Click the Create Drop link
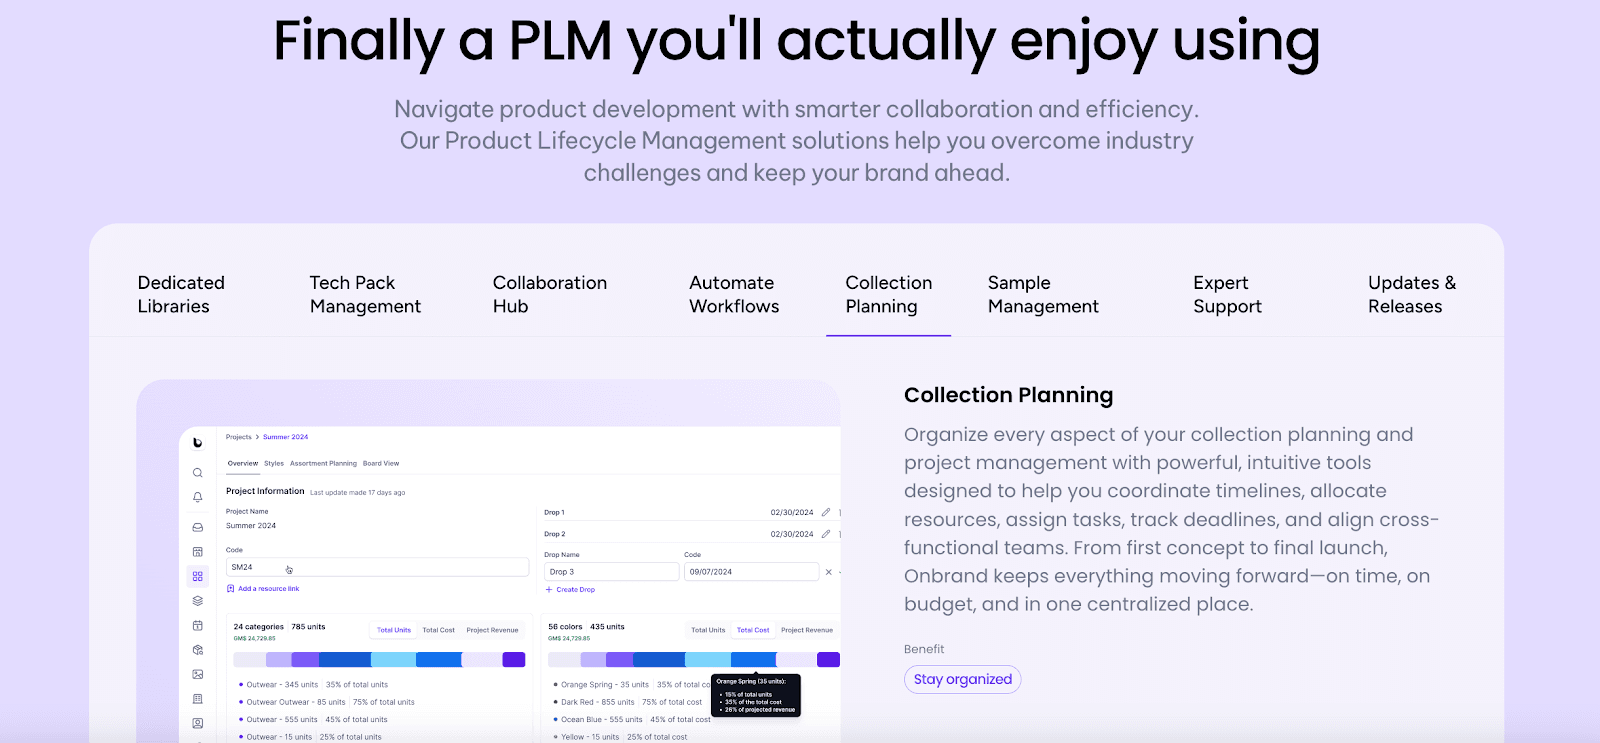This screenshot has width=1600, height=743. click(x=575, y=590)
